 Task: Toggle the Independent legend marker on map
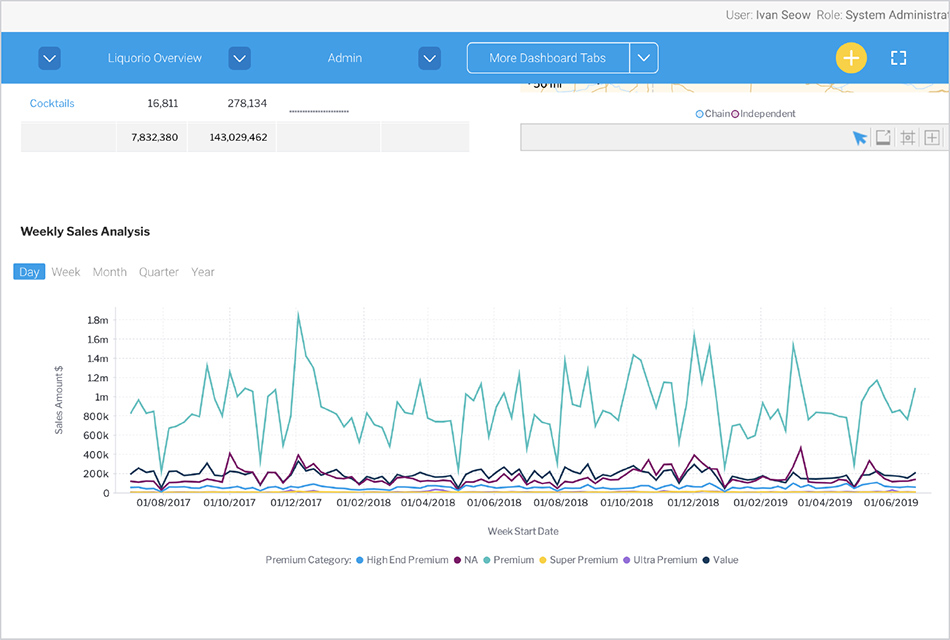click(736, 114)
